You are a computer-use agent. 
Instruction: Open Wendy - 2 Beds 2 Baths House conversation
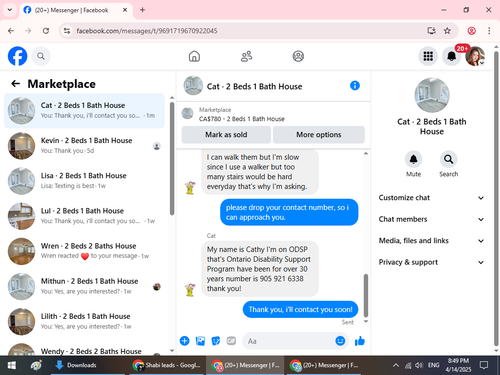click(x=84, y=348)
